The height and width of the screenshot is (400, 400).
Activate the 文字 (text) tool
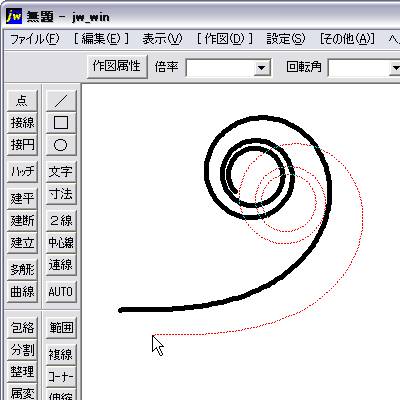(x=61, y=171)
